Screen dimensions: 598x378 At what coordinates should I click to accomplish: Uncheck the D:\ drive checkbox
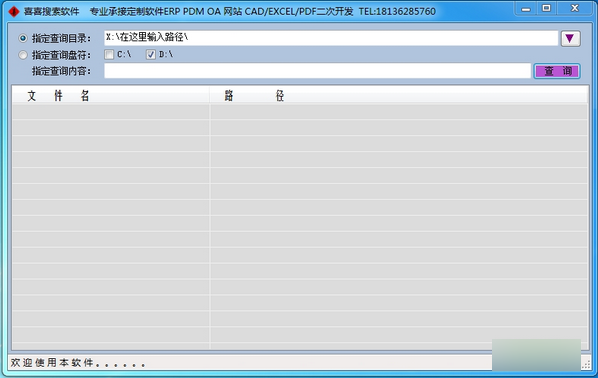click(x=151, y=55)
